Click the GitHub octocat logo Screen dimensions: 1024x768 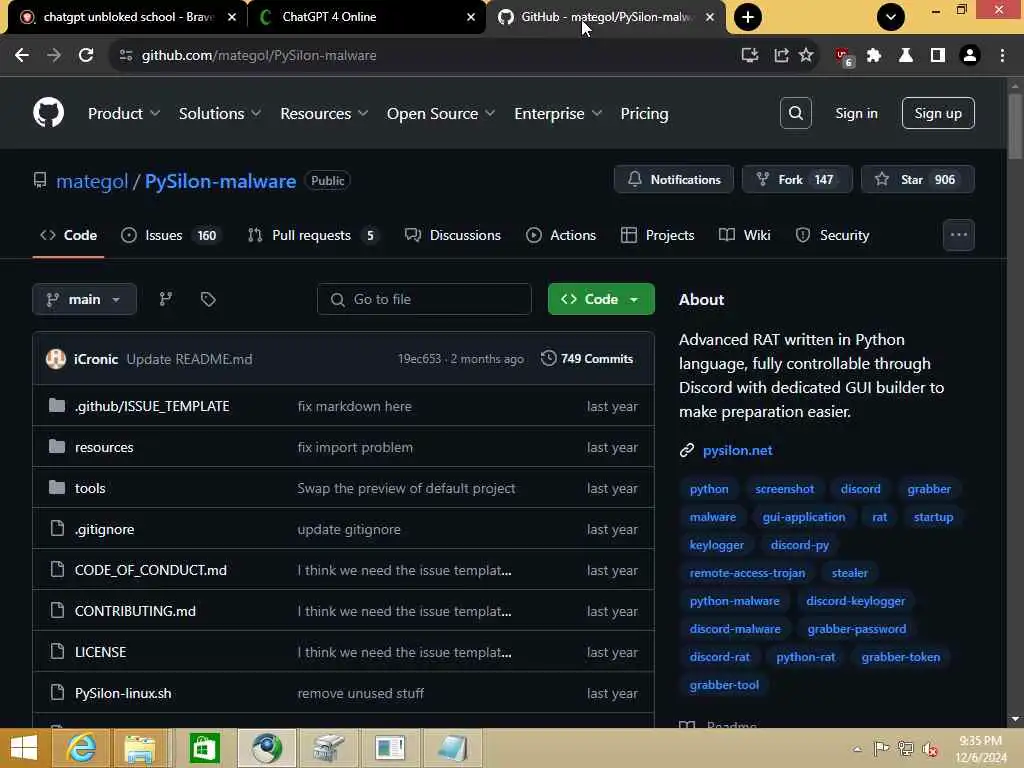coord(48,113)
